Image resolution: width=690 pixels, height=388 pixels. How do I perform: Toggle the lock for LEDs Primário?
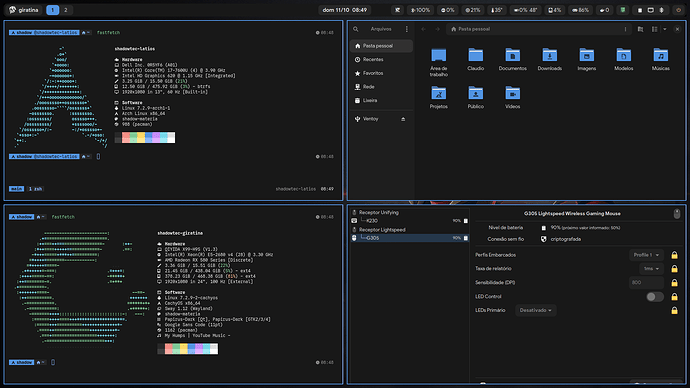tap(674, 311)
